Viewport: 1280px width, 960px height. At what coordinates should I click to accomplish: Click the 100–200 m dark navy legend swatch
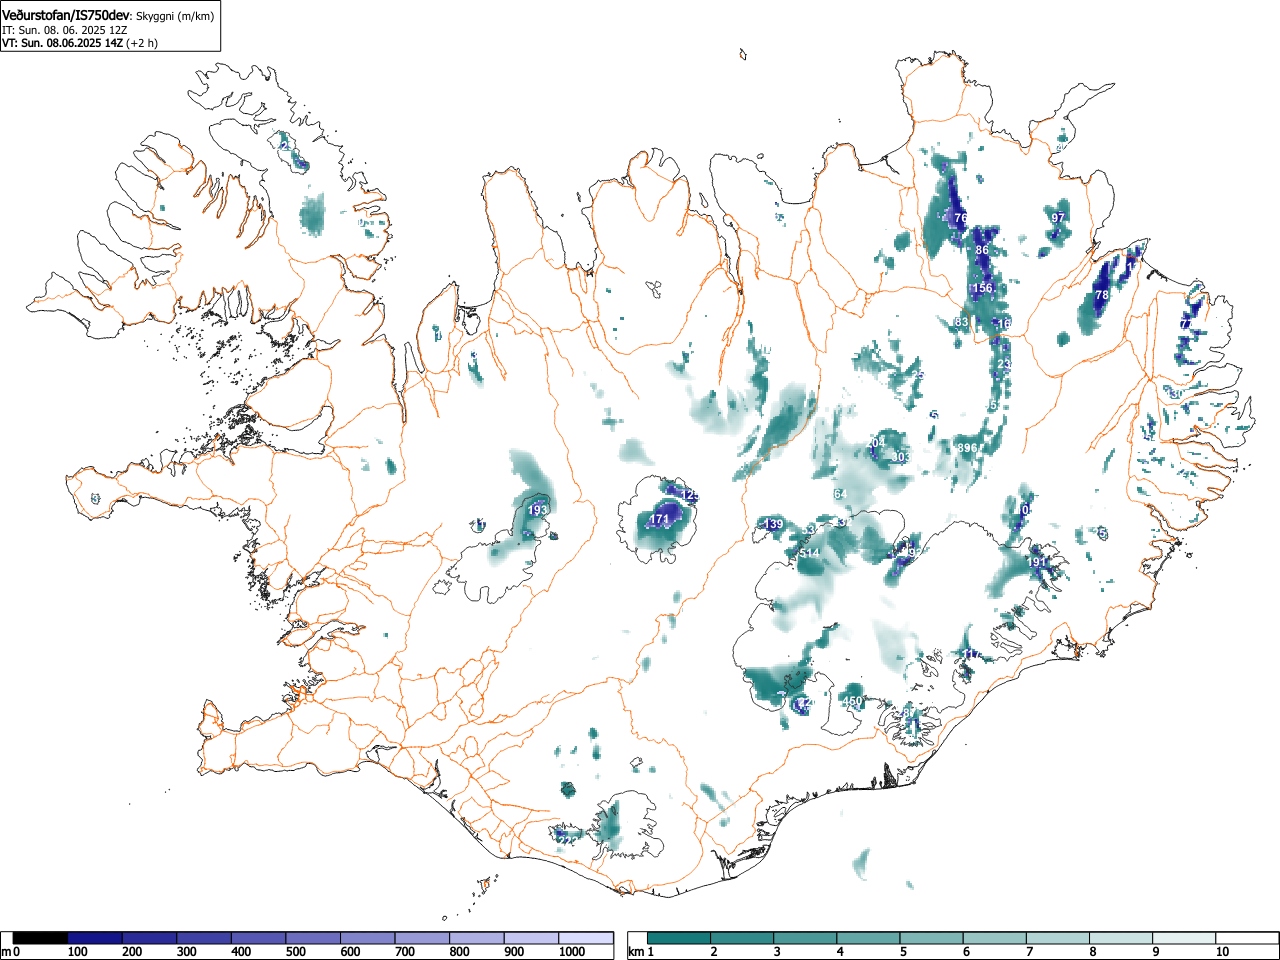coord(95,938)
